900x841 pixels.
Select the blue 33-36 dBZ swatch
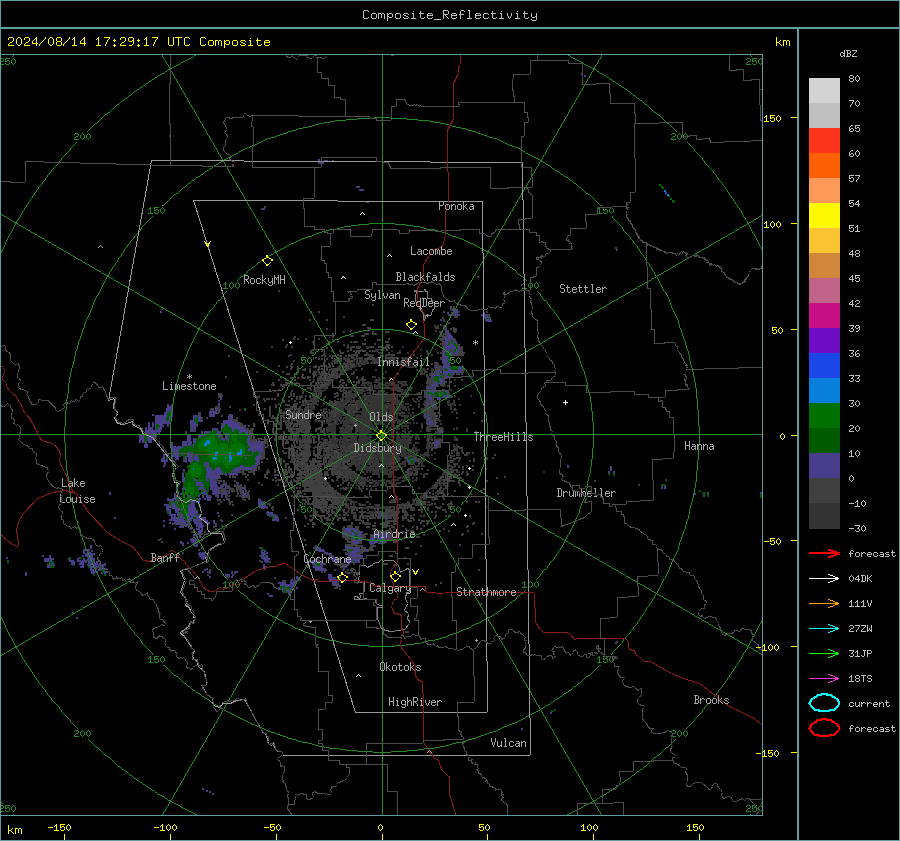(x=824, y=366)
